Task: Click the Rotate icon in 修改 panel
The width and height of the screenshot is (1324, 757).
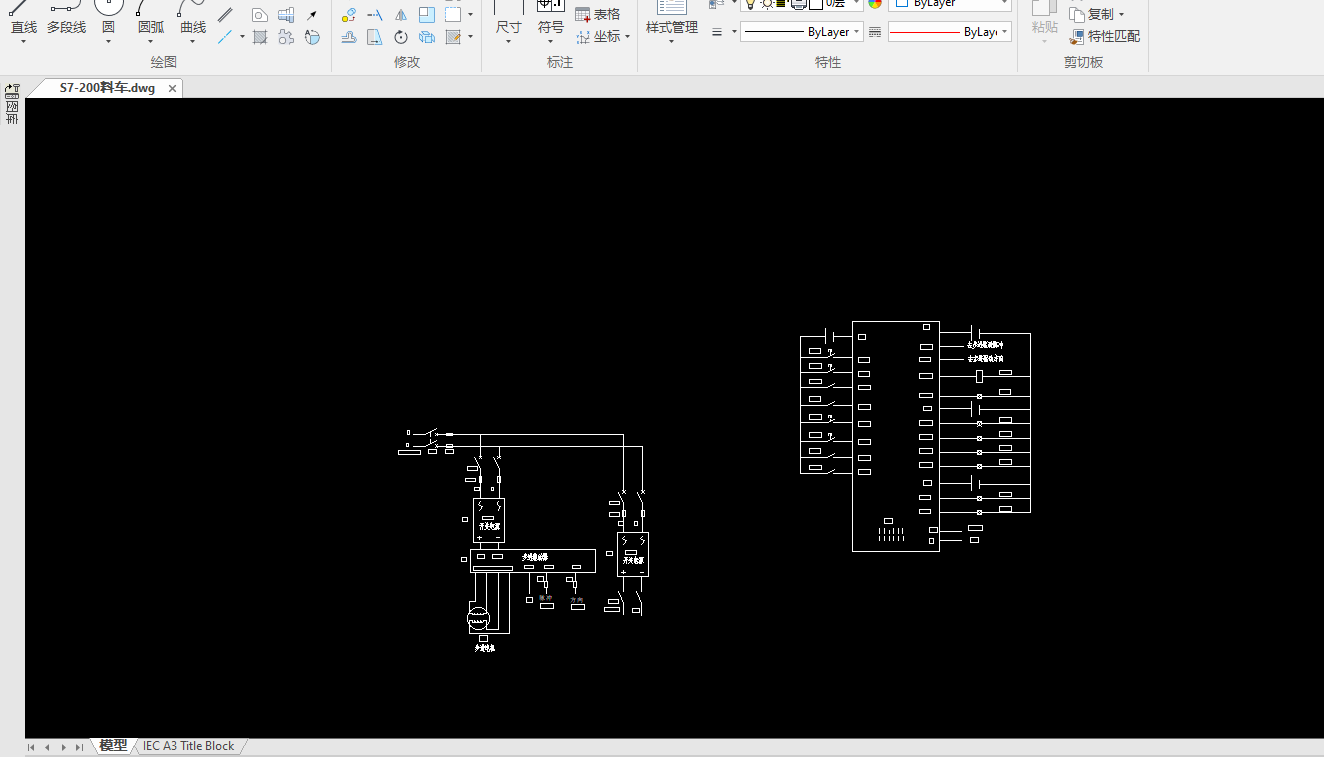Action: (x=401, y=37)
